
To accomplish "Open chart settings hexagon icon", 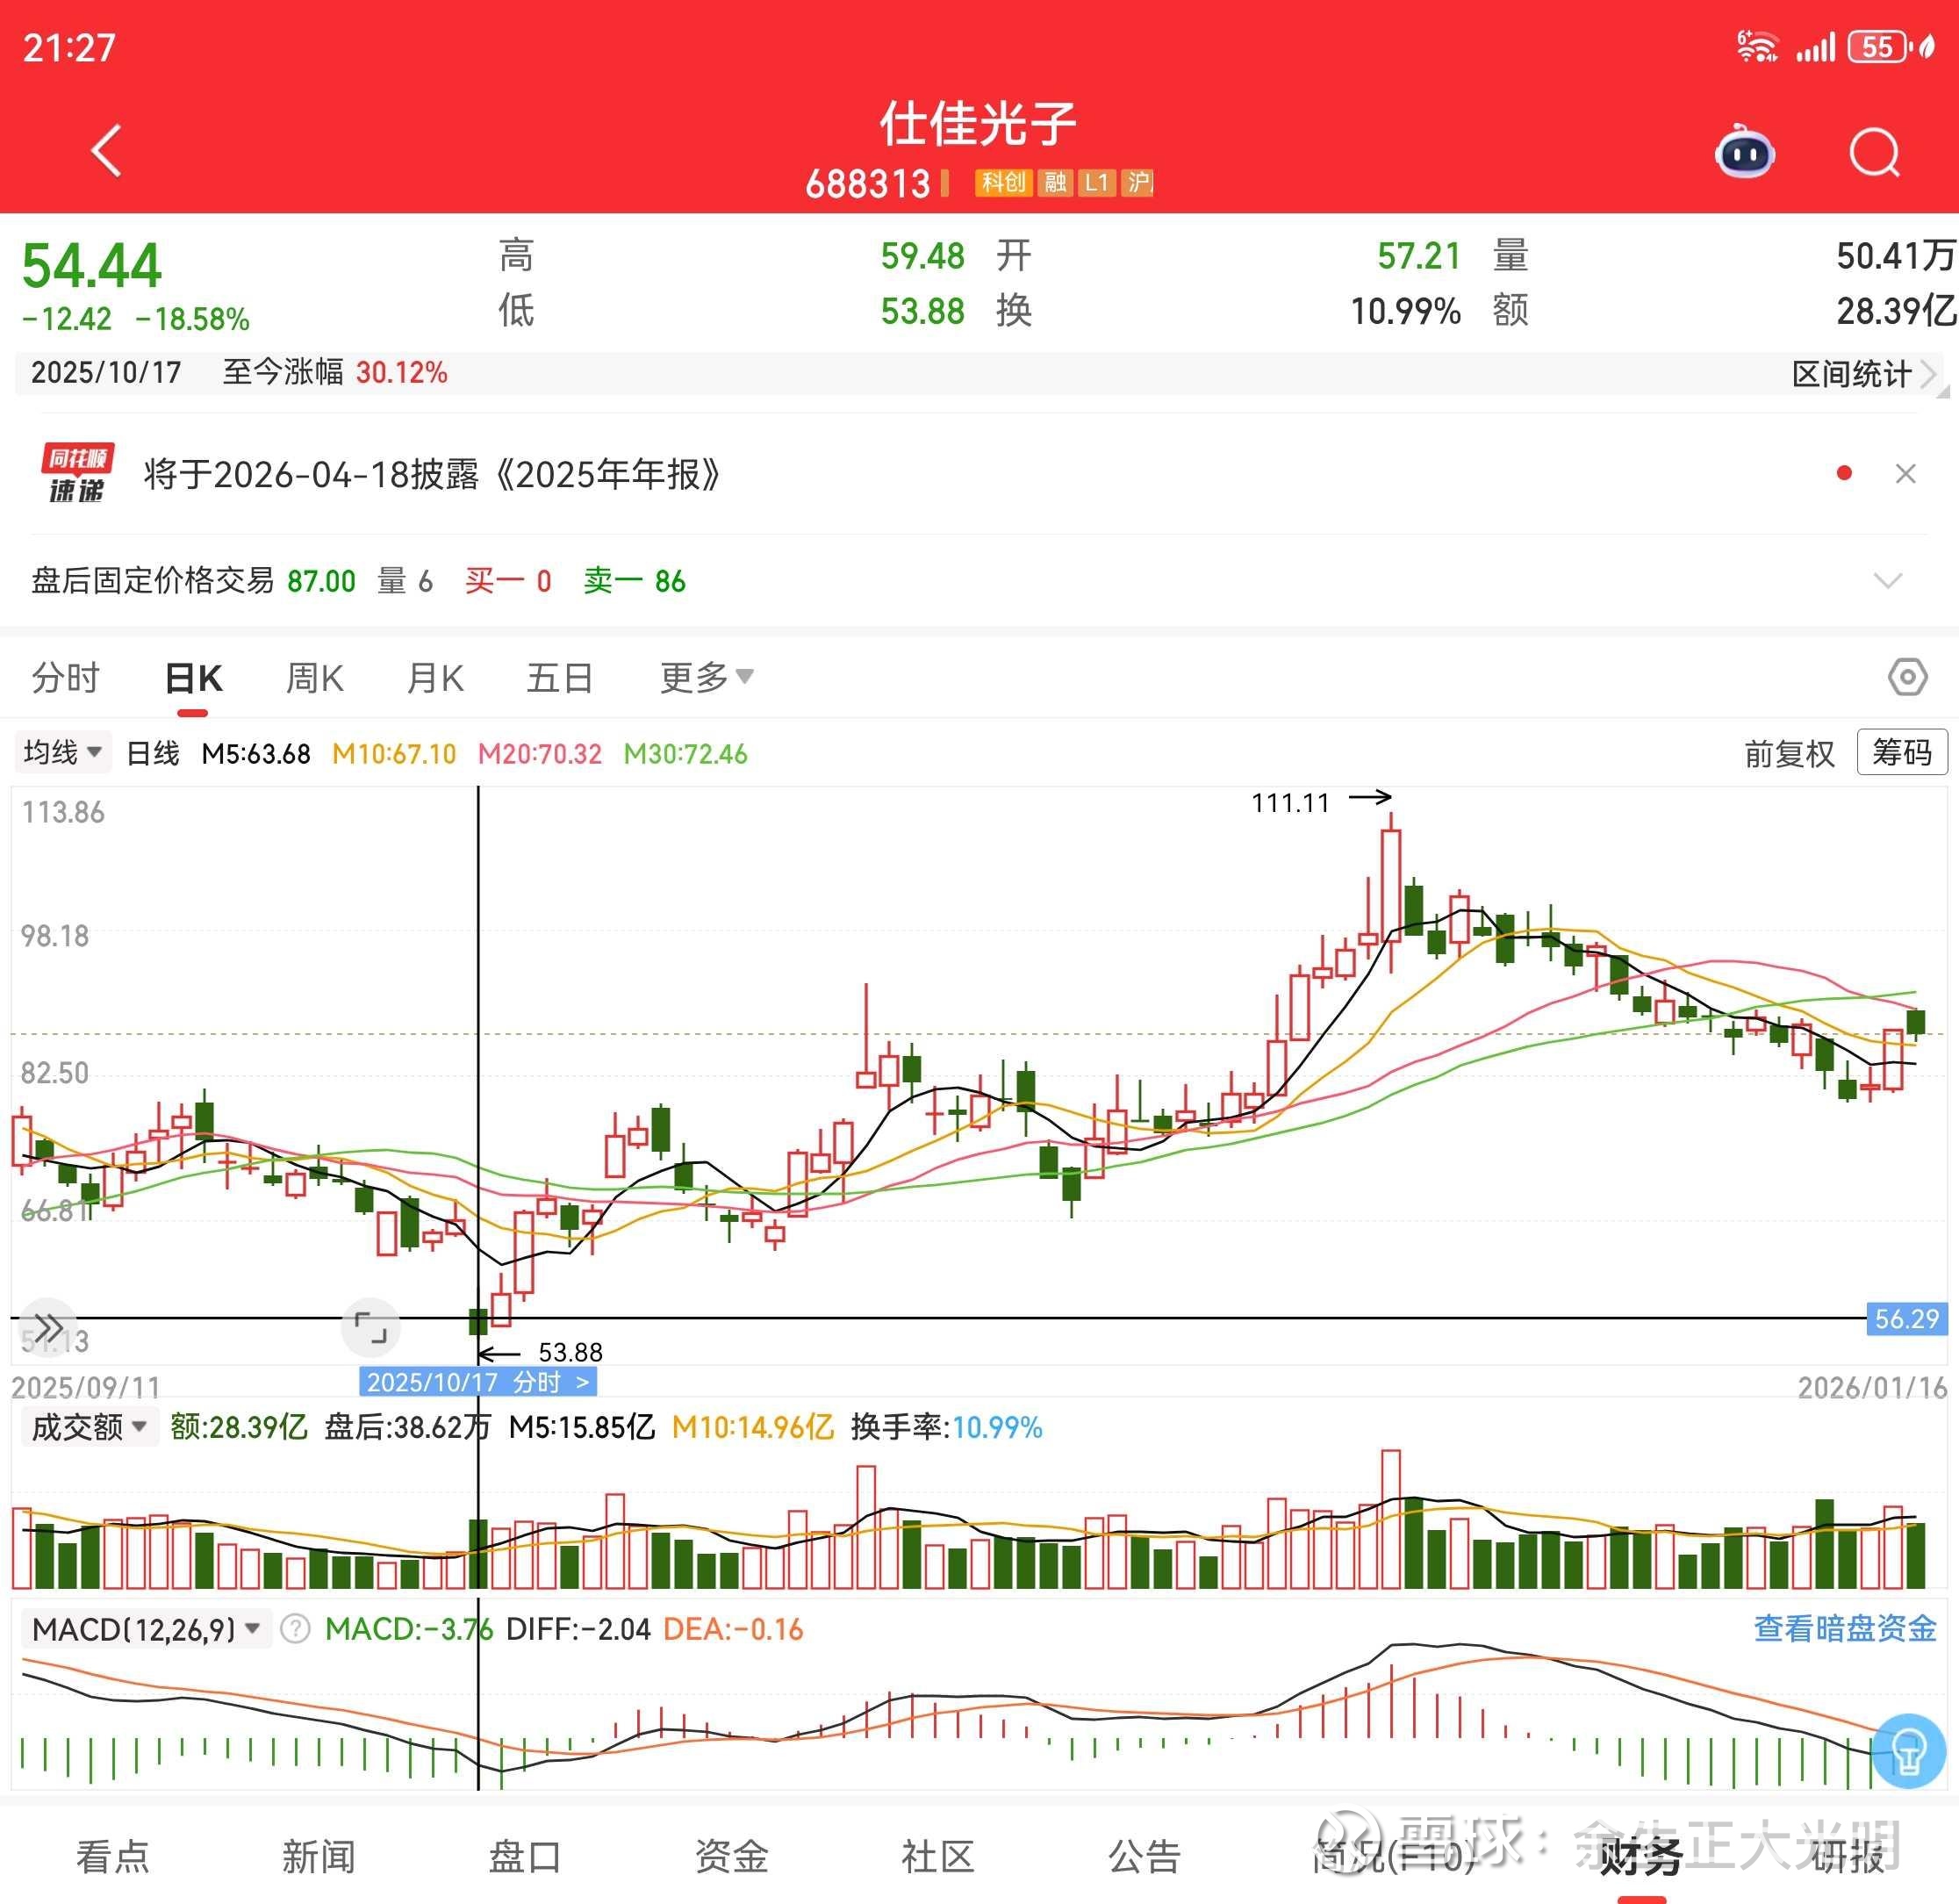I will pyautogui.click(x=1907, y=677).
